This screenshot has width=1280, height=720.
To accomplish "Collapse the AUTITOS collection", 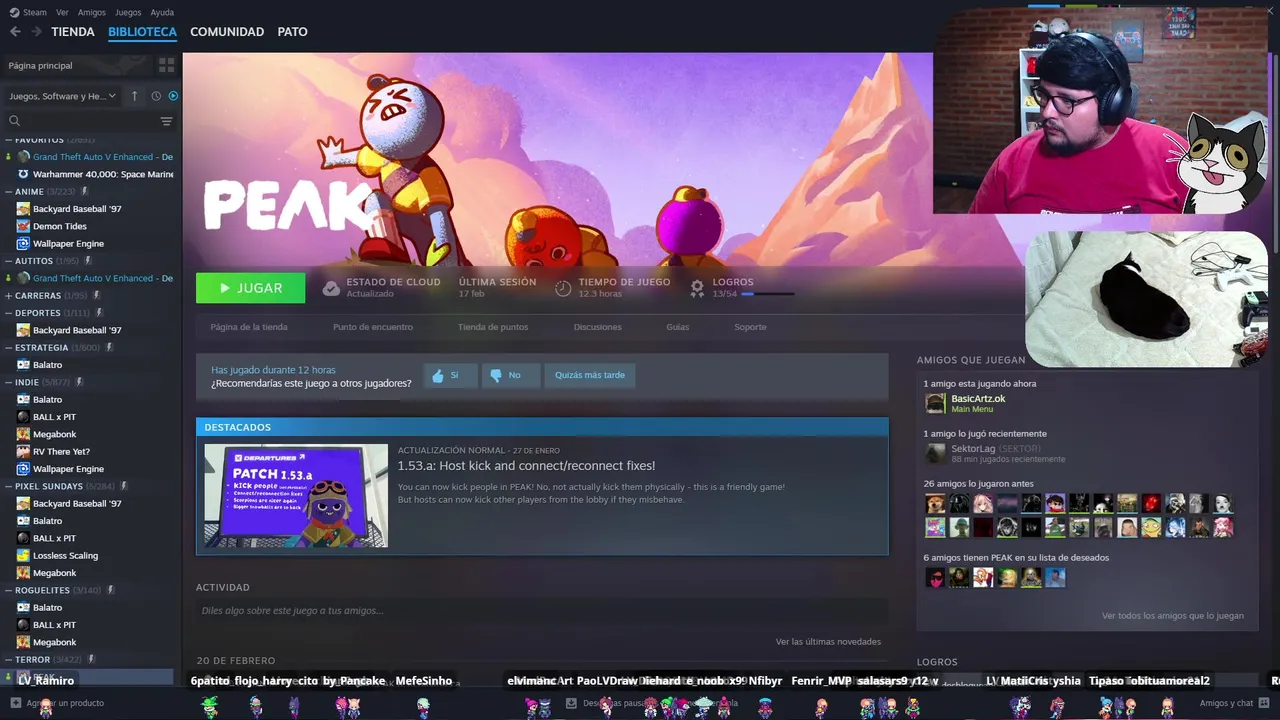I will tap(8, 260).
